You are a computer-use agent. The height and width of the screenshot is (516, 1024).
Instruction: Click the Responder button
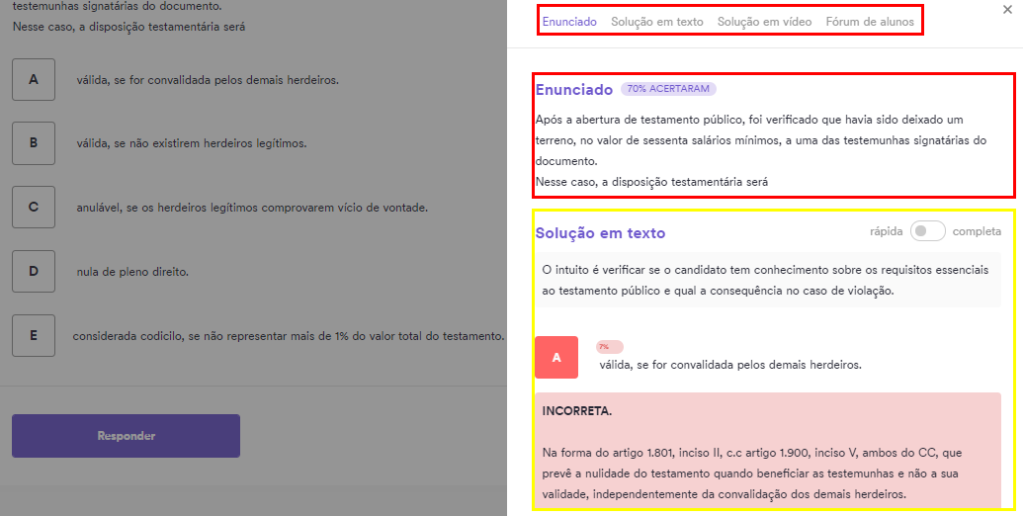pos(126,436)
